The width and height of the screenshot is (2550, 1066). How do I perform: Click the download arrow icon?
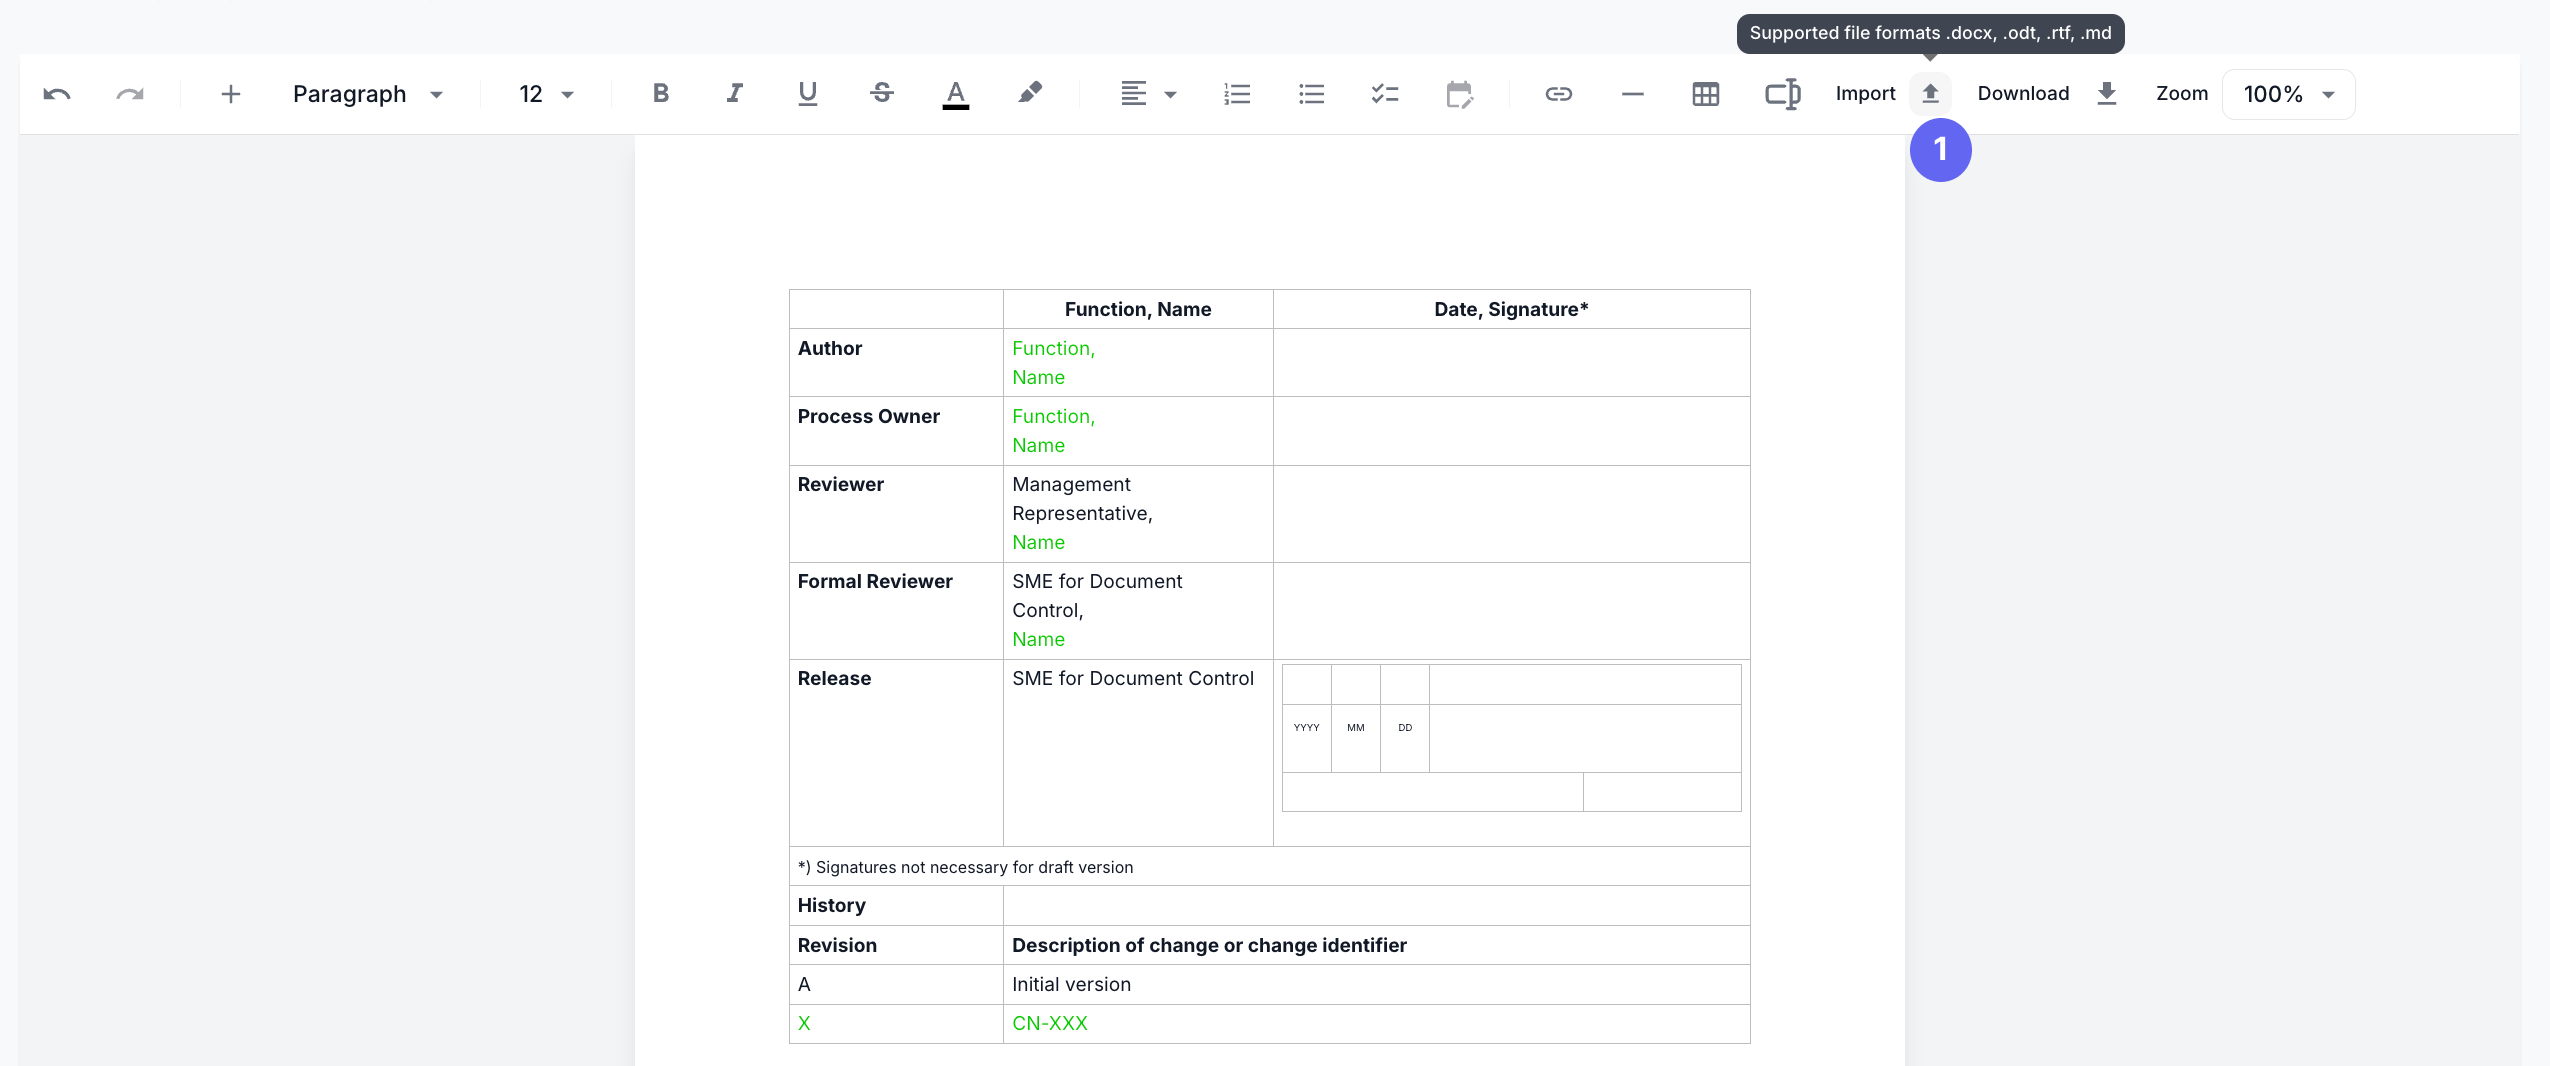pyautogui.click(x=2108, y=93)
